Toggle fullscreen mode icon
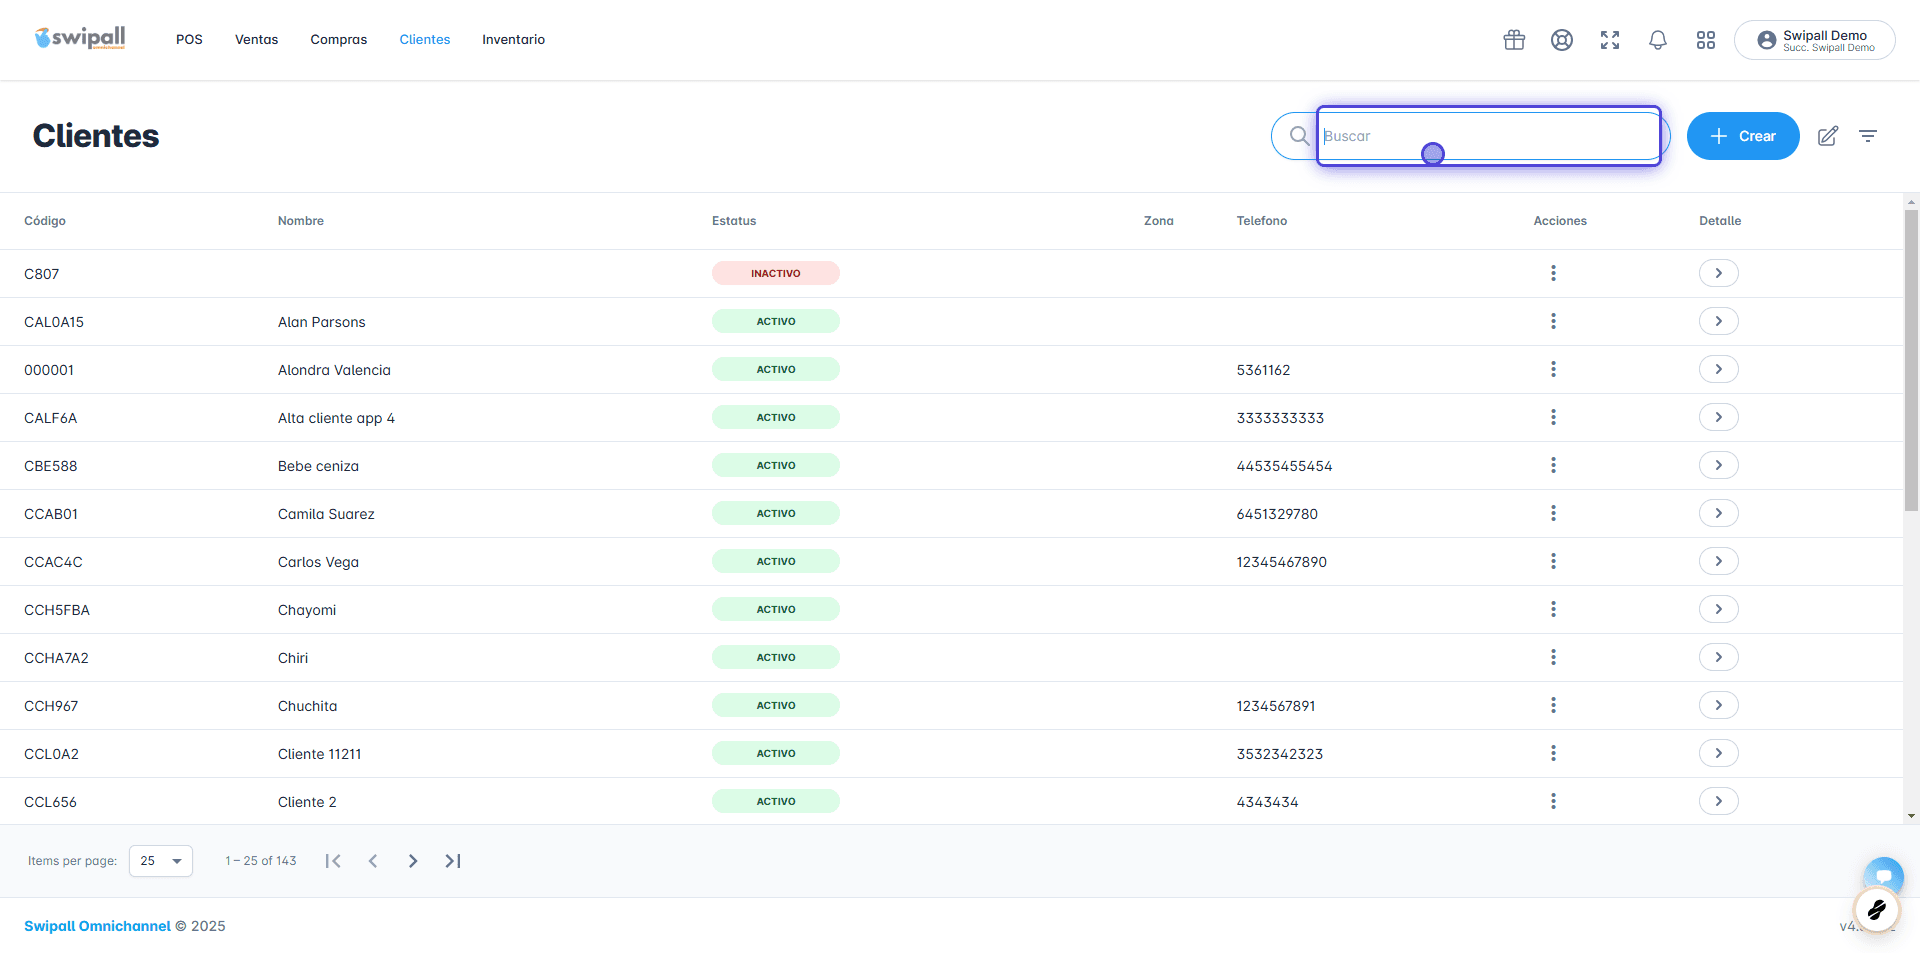Viewport: 1920px width, 953px height. [x=1610, y=40]
